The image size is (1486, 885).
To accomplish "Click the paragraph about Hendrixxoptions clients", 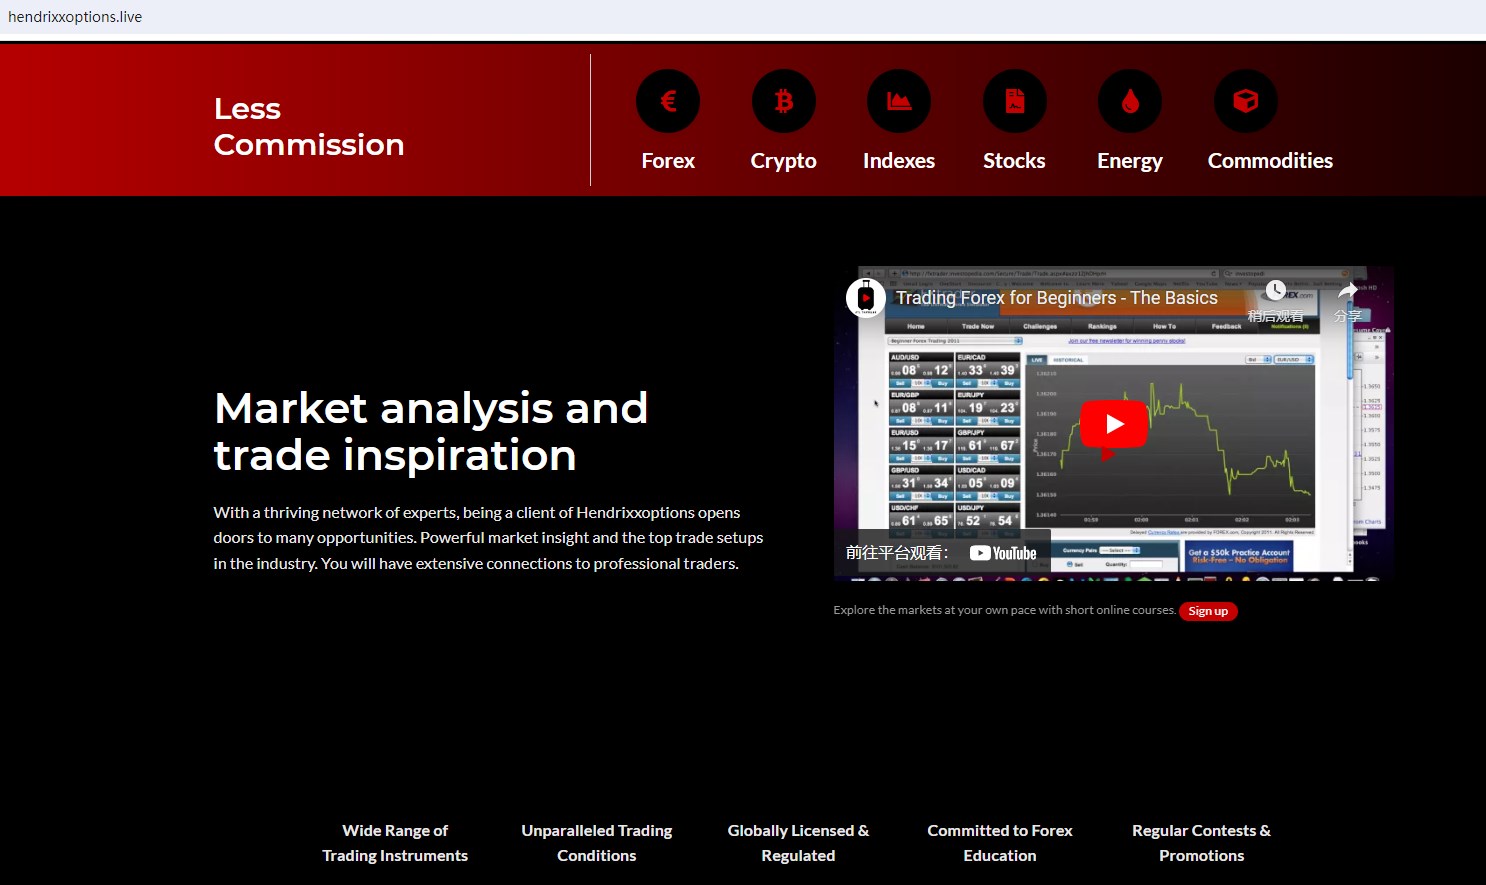I will 488,538.
